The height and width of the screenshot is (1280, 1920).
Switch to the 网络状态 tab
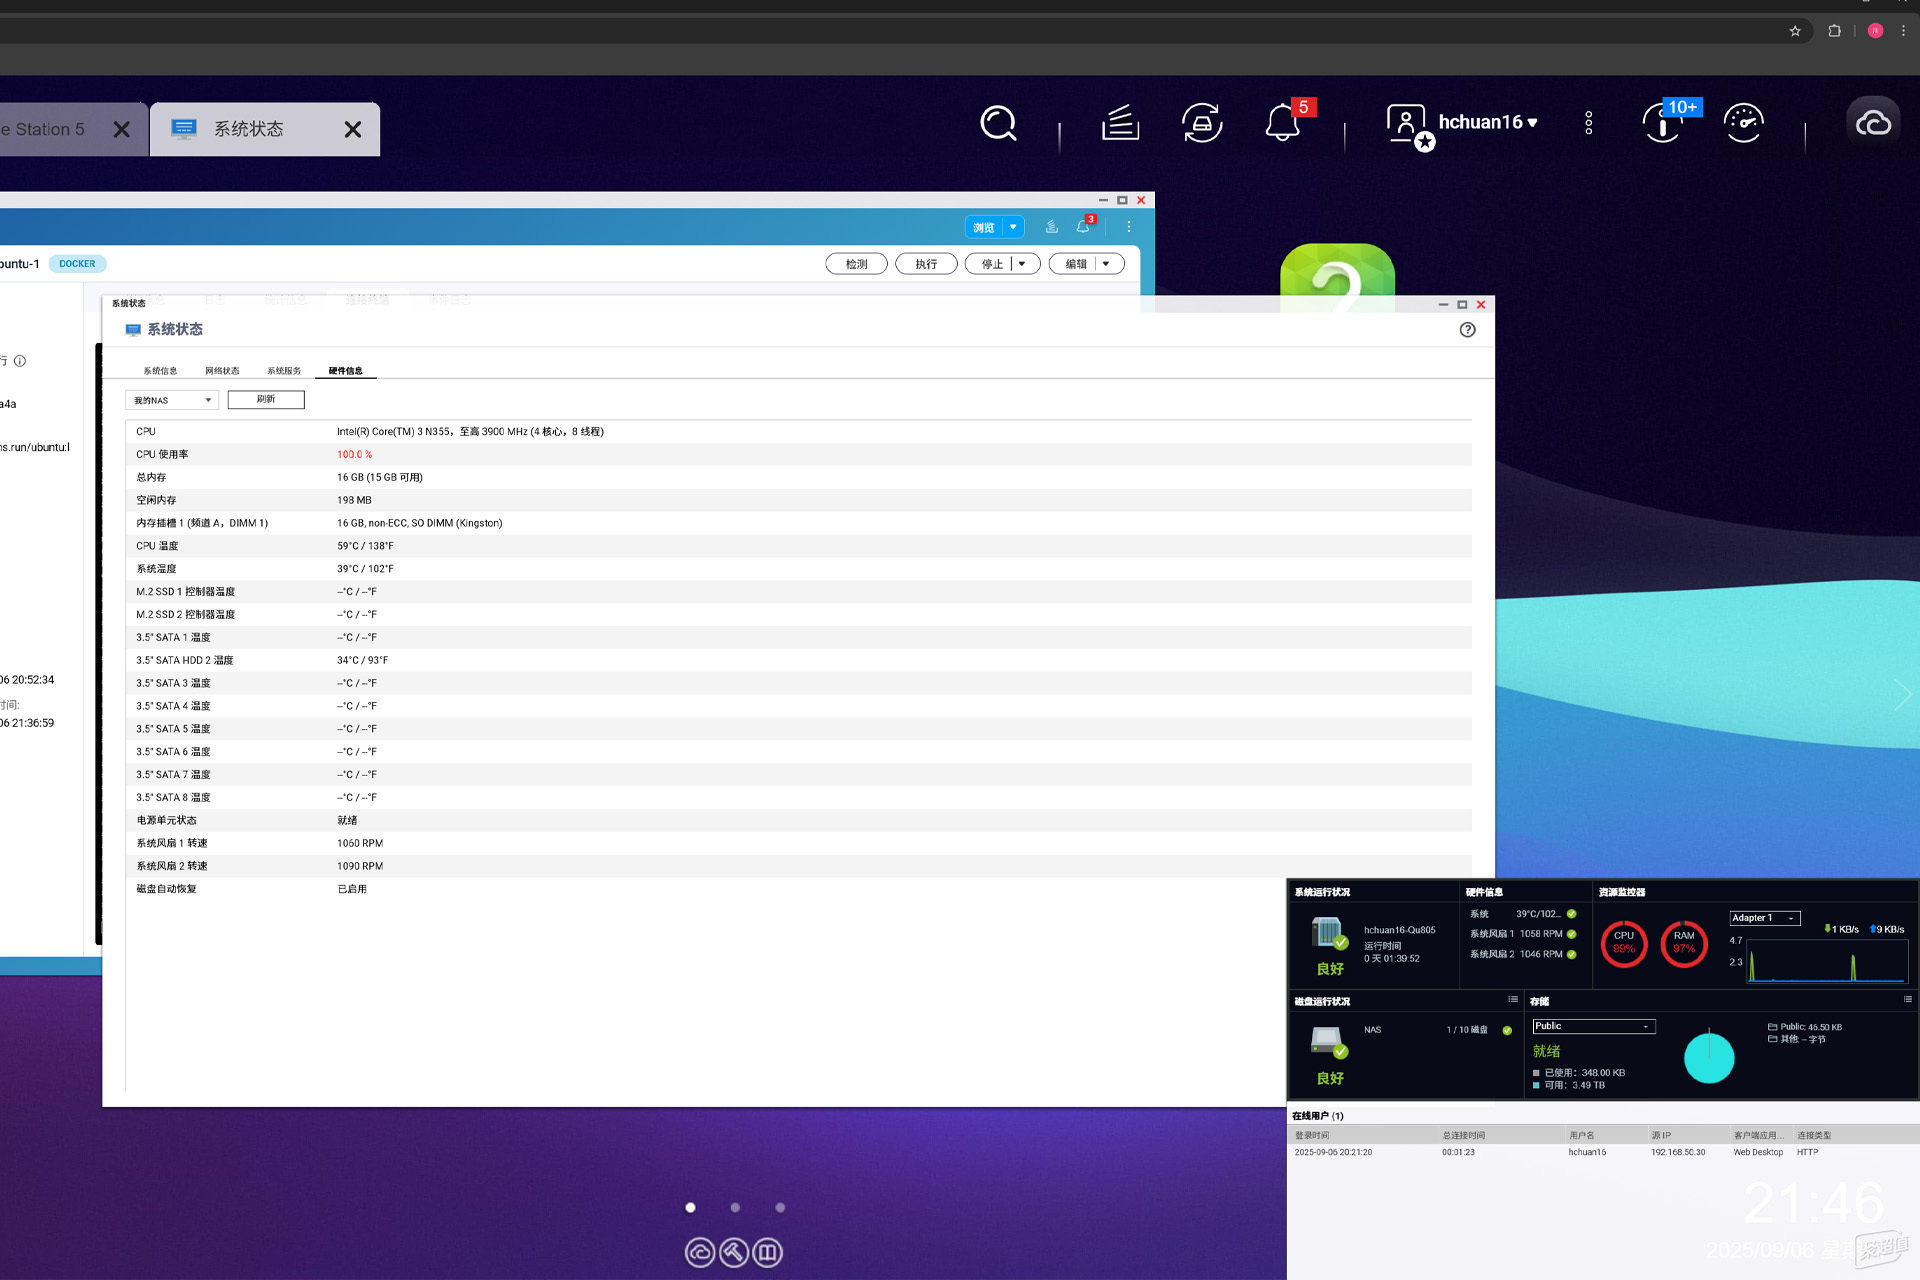222,371
